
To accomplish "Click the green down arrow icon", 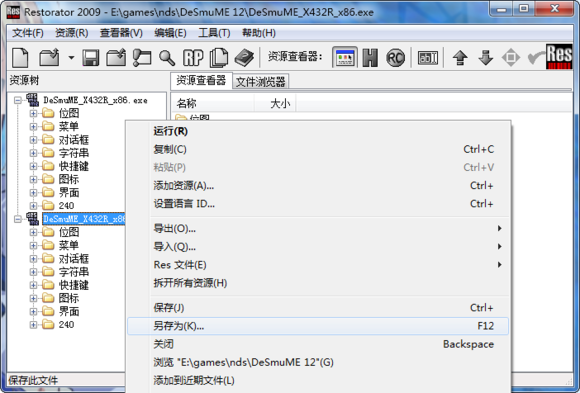I will tap(485, 58).
